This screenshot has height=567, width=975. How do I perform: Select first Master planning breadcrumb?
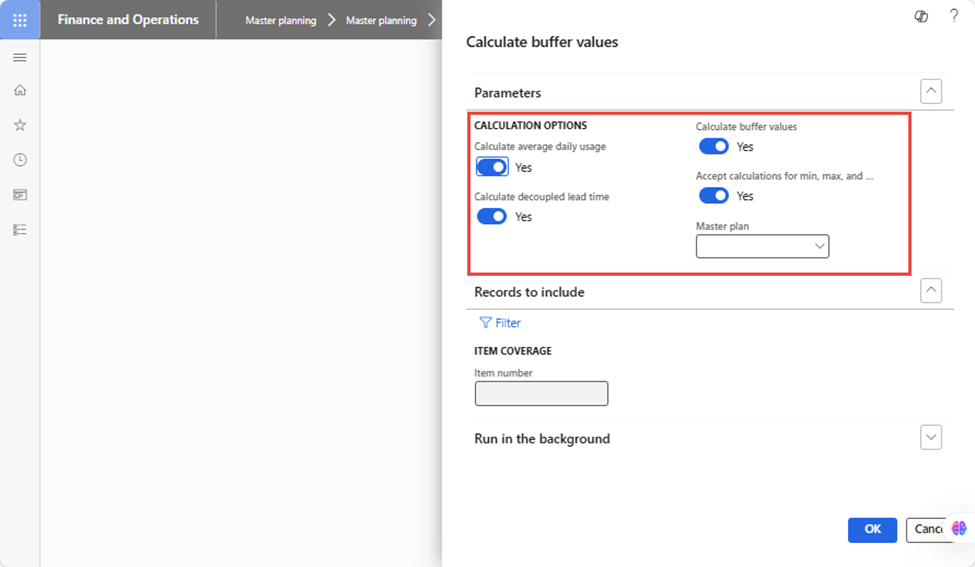(x=280, y=21)
